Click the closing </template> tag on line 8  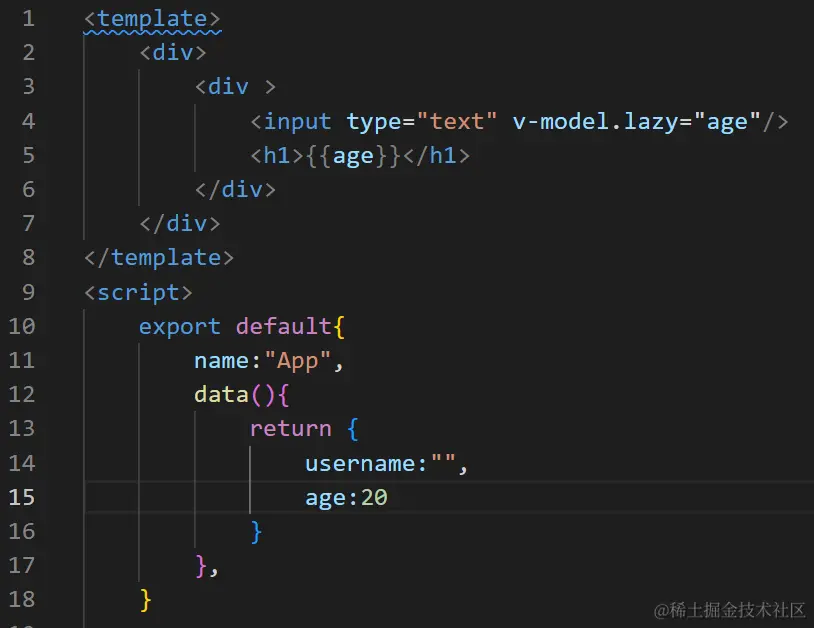point(159,257)
